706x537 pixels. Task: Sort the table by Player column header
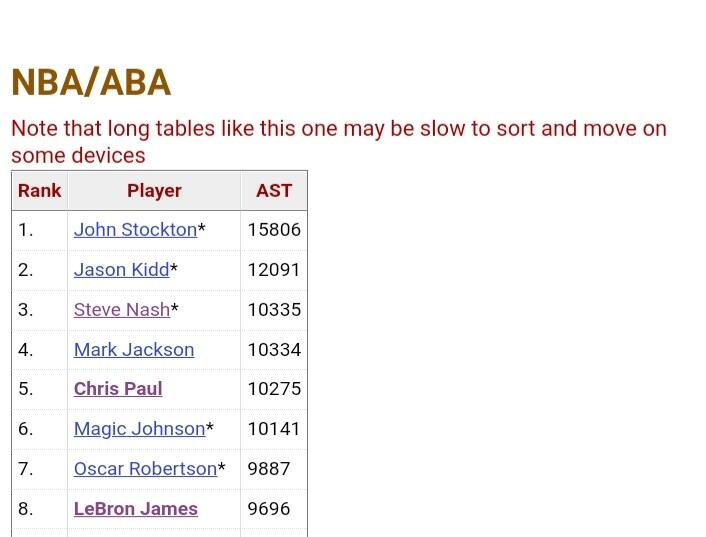coord(154,190)
